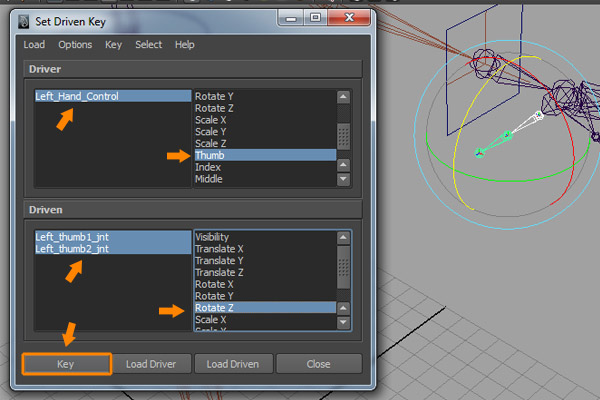Minimize the Set Driven Key window
Screen dimensions: 600x400
pyautogui.click(x=291, y=18)
